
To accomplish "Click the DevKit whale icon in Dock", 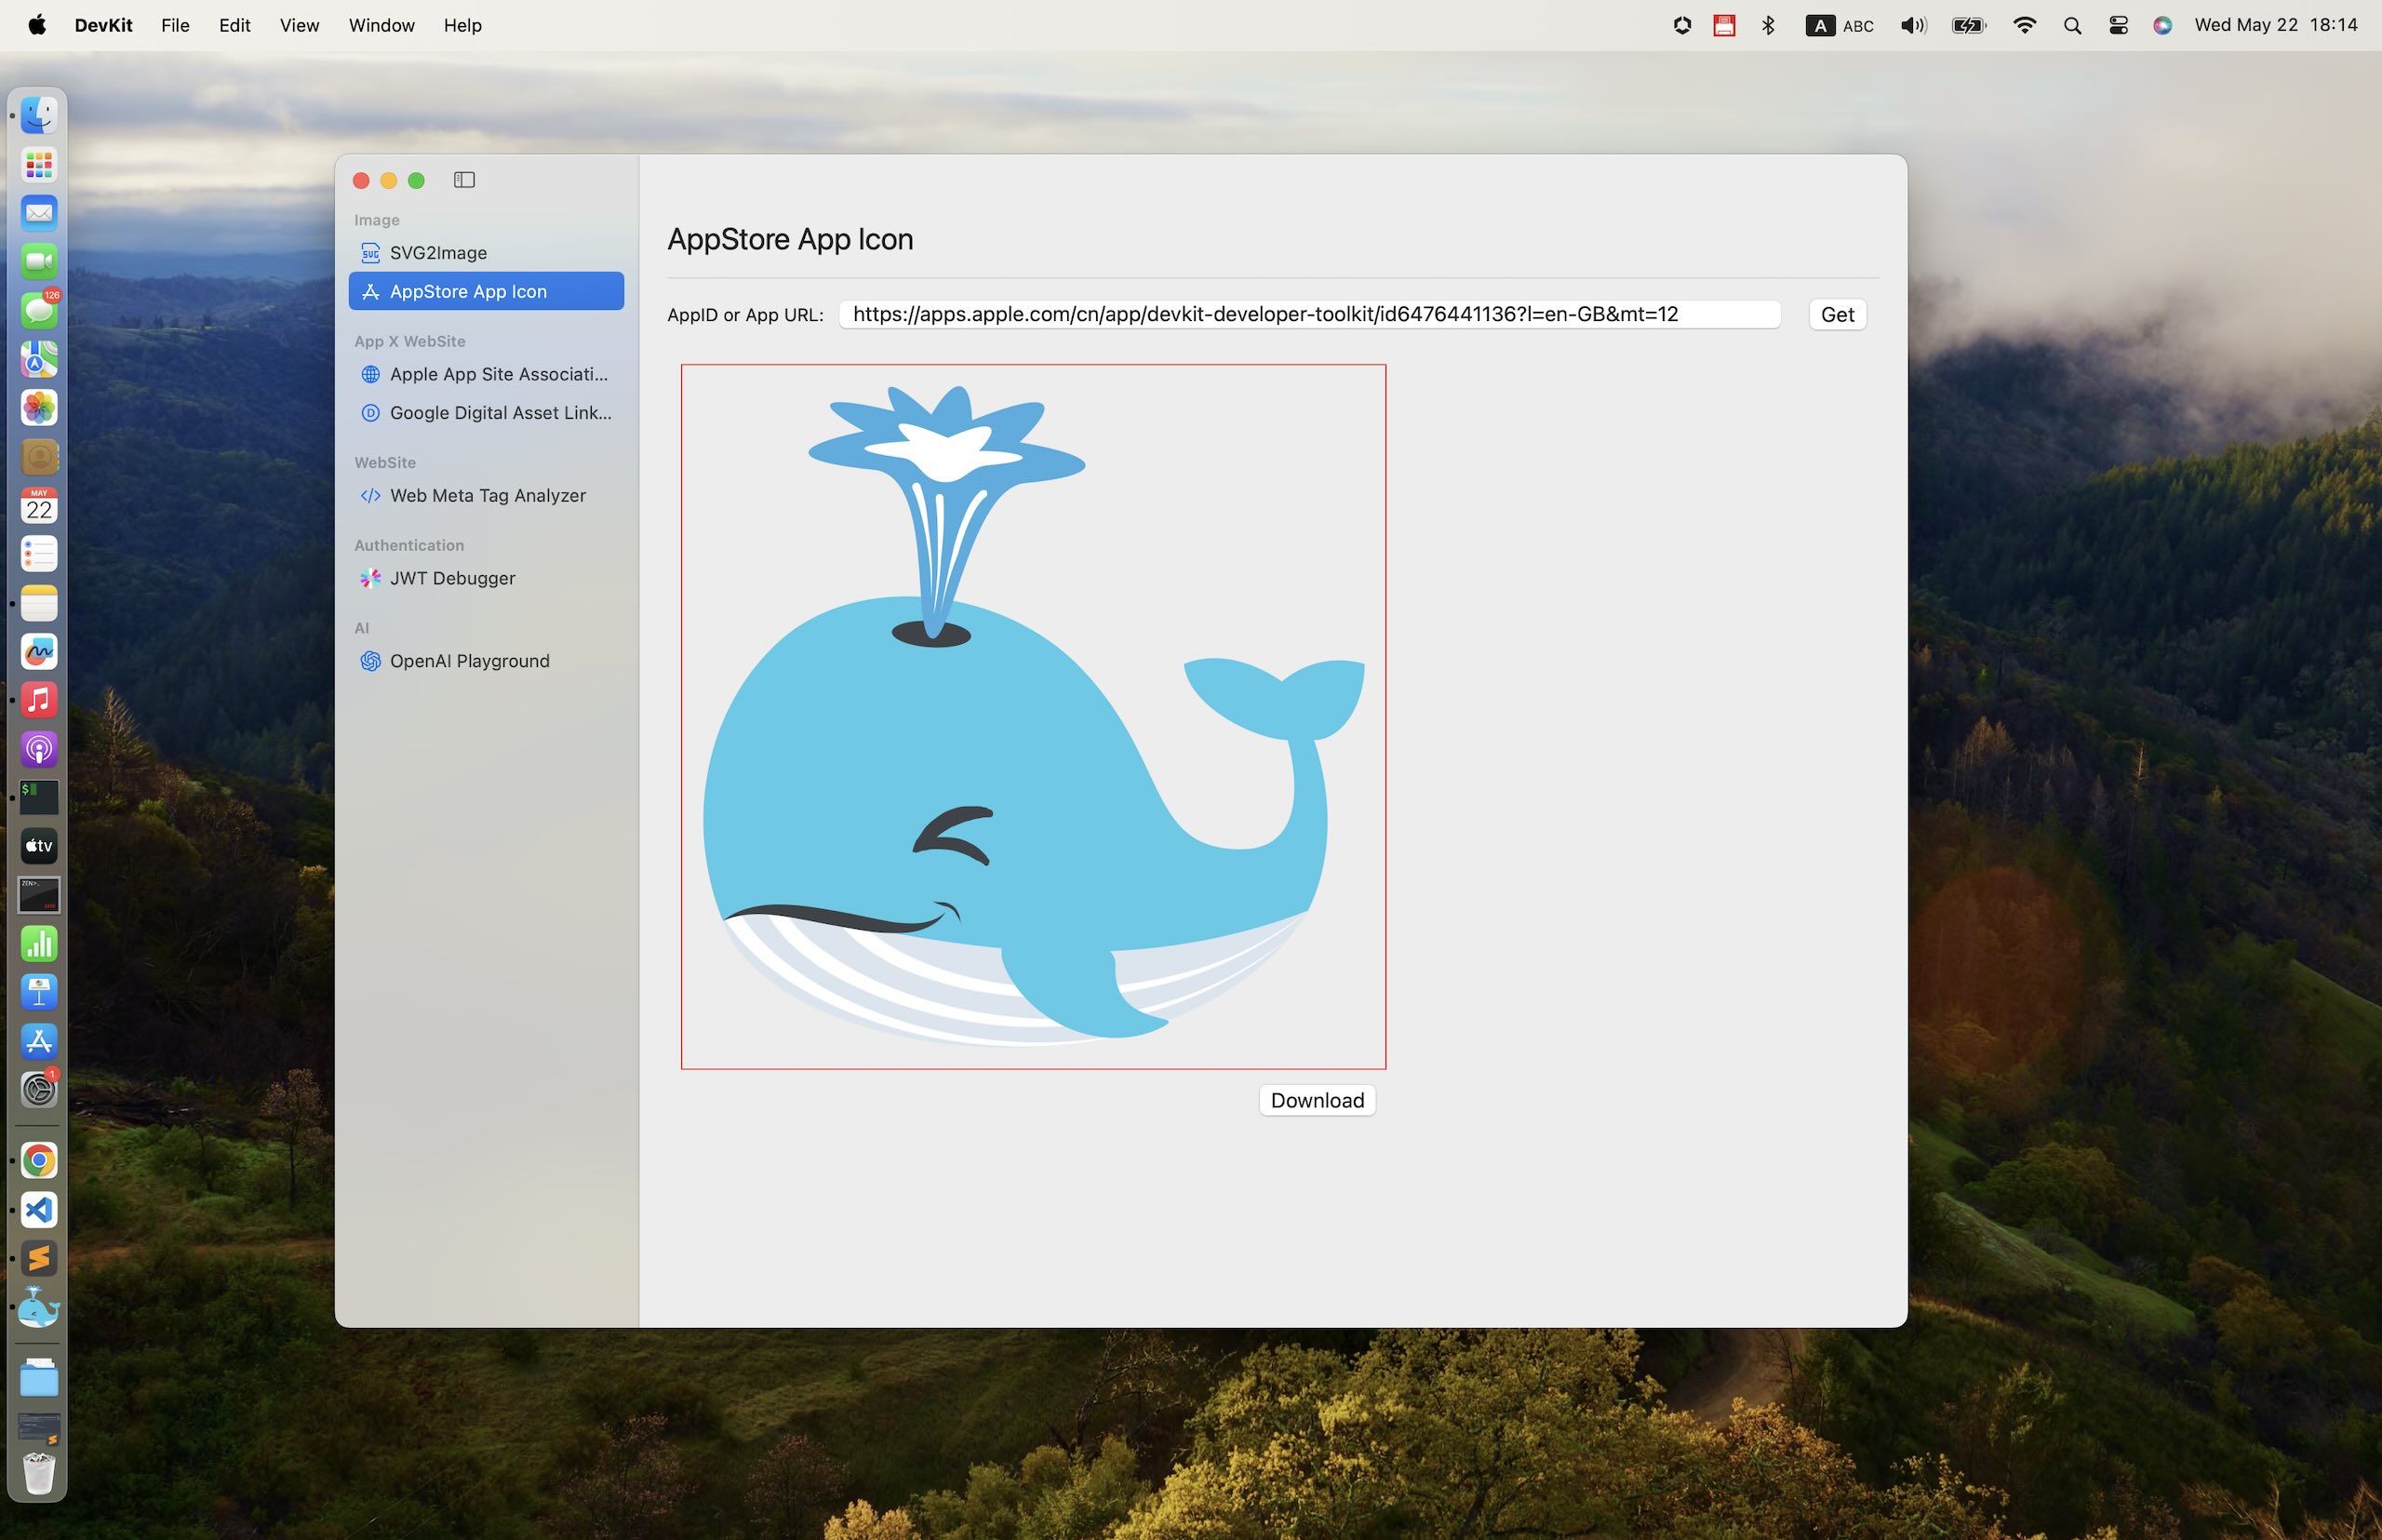I will click(x=39, y=1307).
